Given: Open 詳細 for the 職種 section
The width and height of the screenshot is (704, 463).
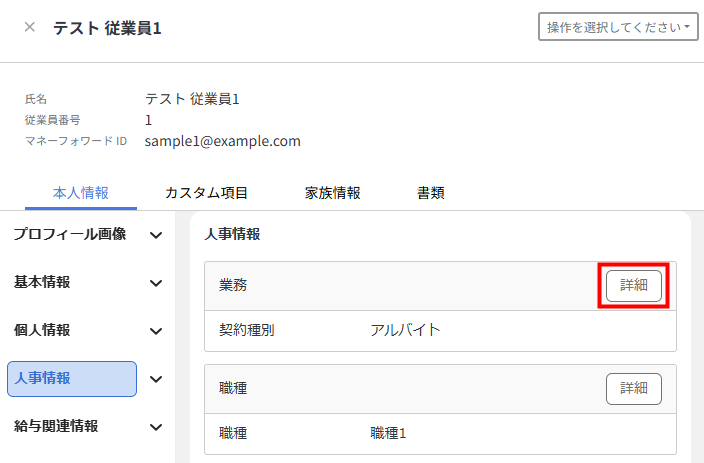Looking at the screenshot, I should coord(633,388).
